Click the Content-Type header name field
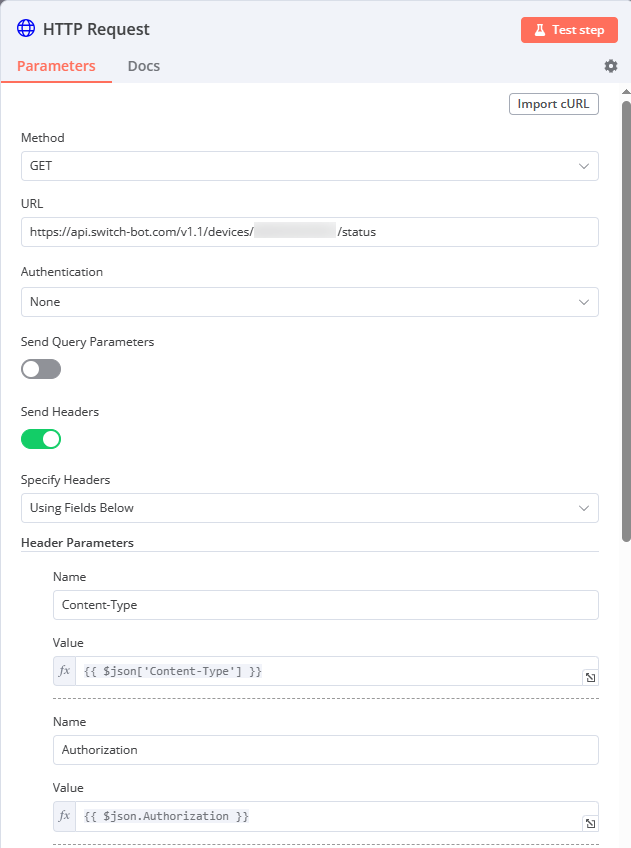Screen dimensions: 631x848 click(326, 605)
